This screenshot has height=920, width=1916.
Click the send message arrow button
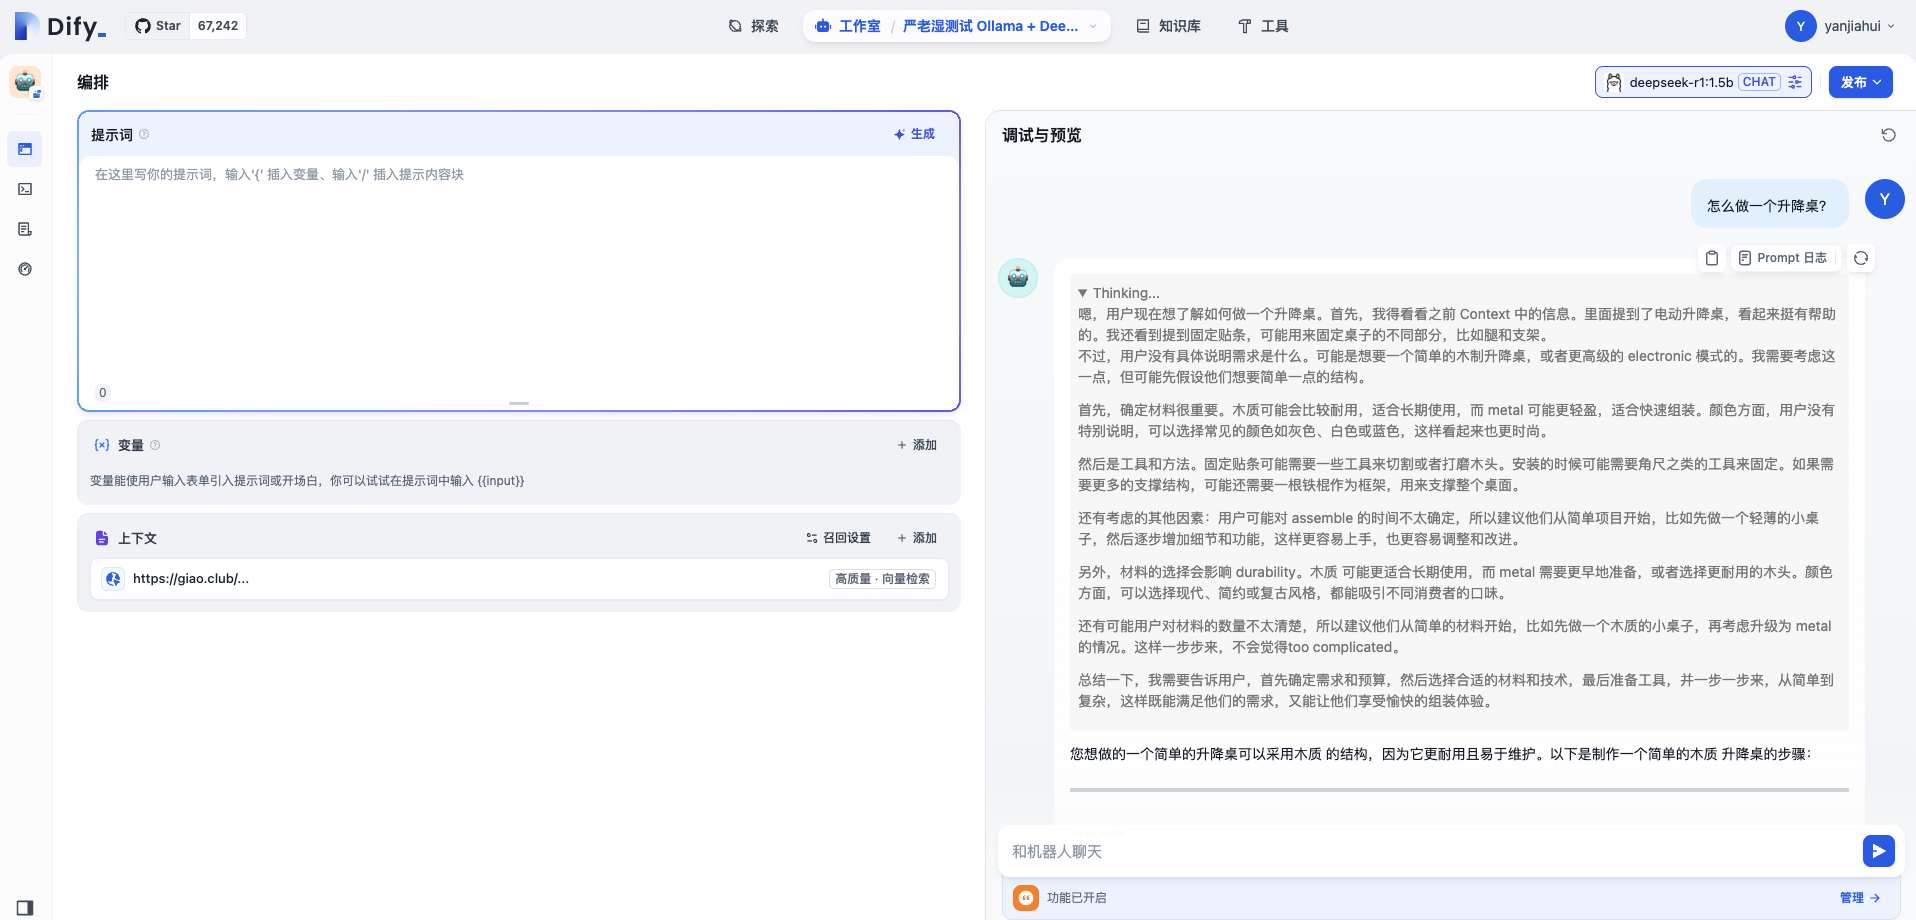pos(1878,851)
